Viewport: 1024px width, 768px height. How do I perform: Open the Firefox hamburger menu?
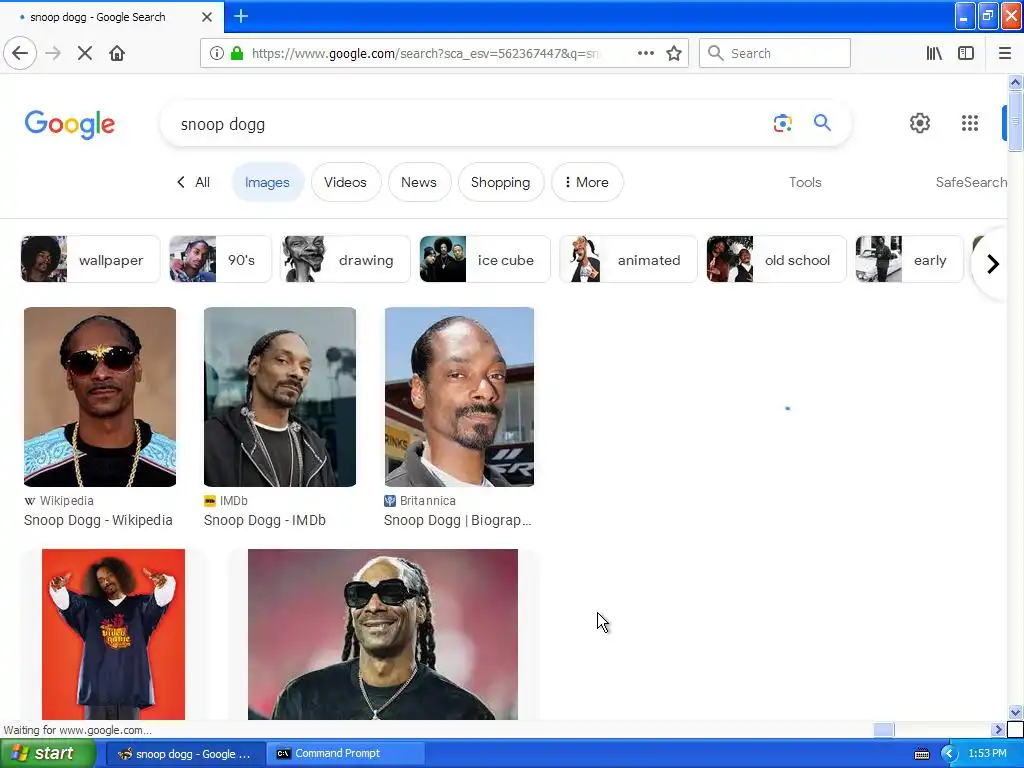click(x=1004, y=54)
